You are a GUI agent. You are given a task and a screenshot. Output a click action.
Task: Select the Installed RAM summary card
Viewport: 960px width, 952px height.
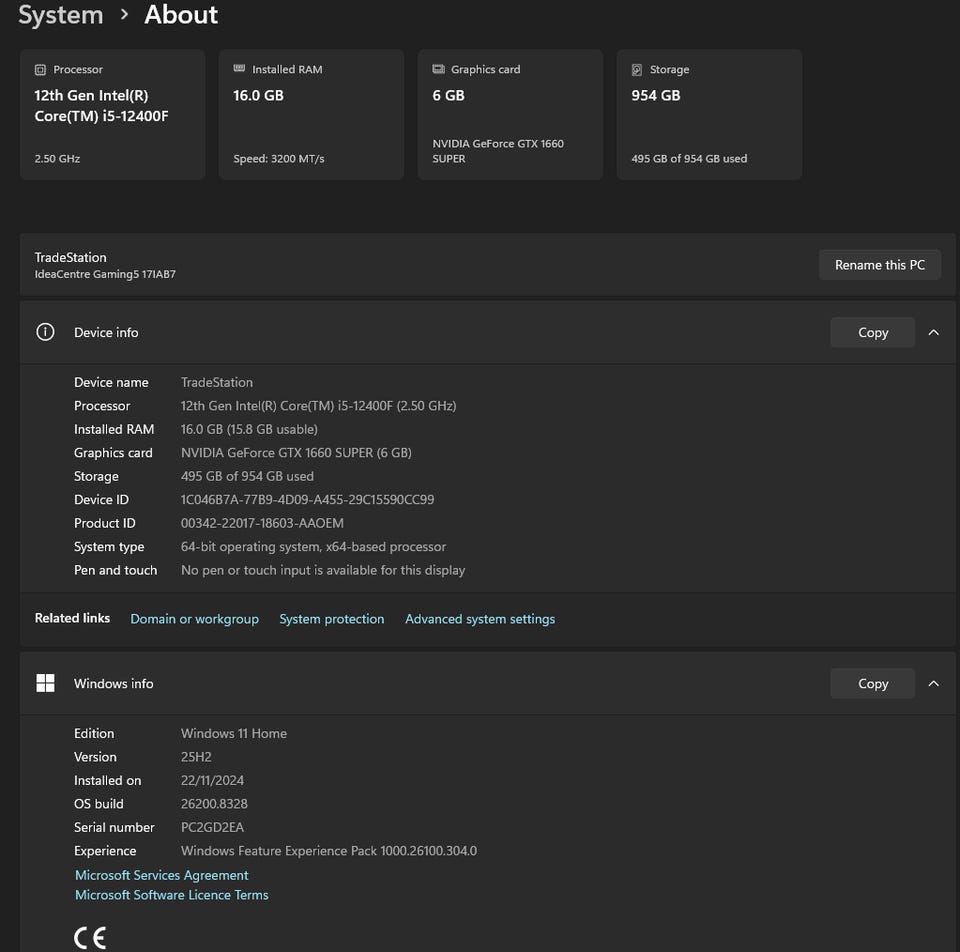(312, 114)
